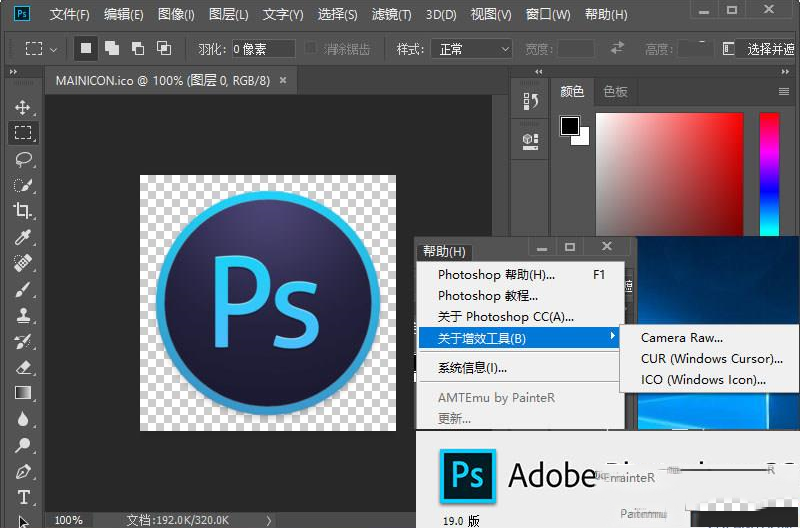Expand the toolbox double-arrow
This screenshot has height=528, width=800.
(13, 72)
